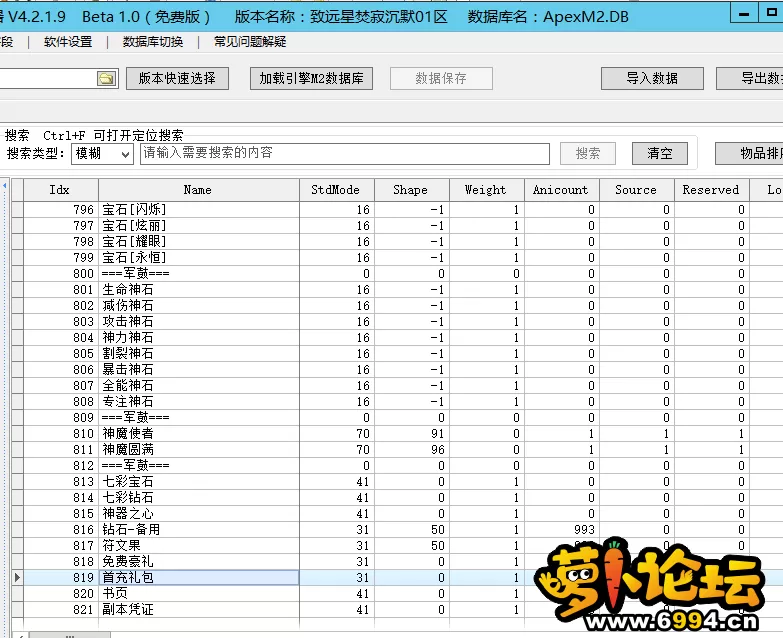Select the 生命神石 name cell
783x638 pixels.
(199, 290)
